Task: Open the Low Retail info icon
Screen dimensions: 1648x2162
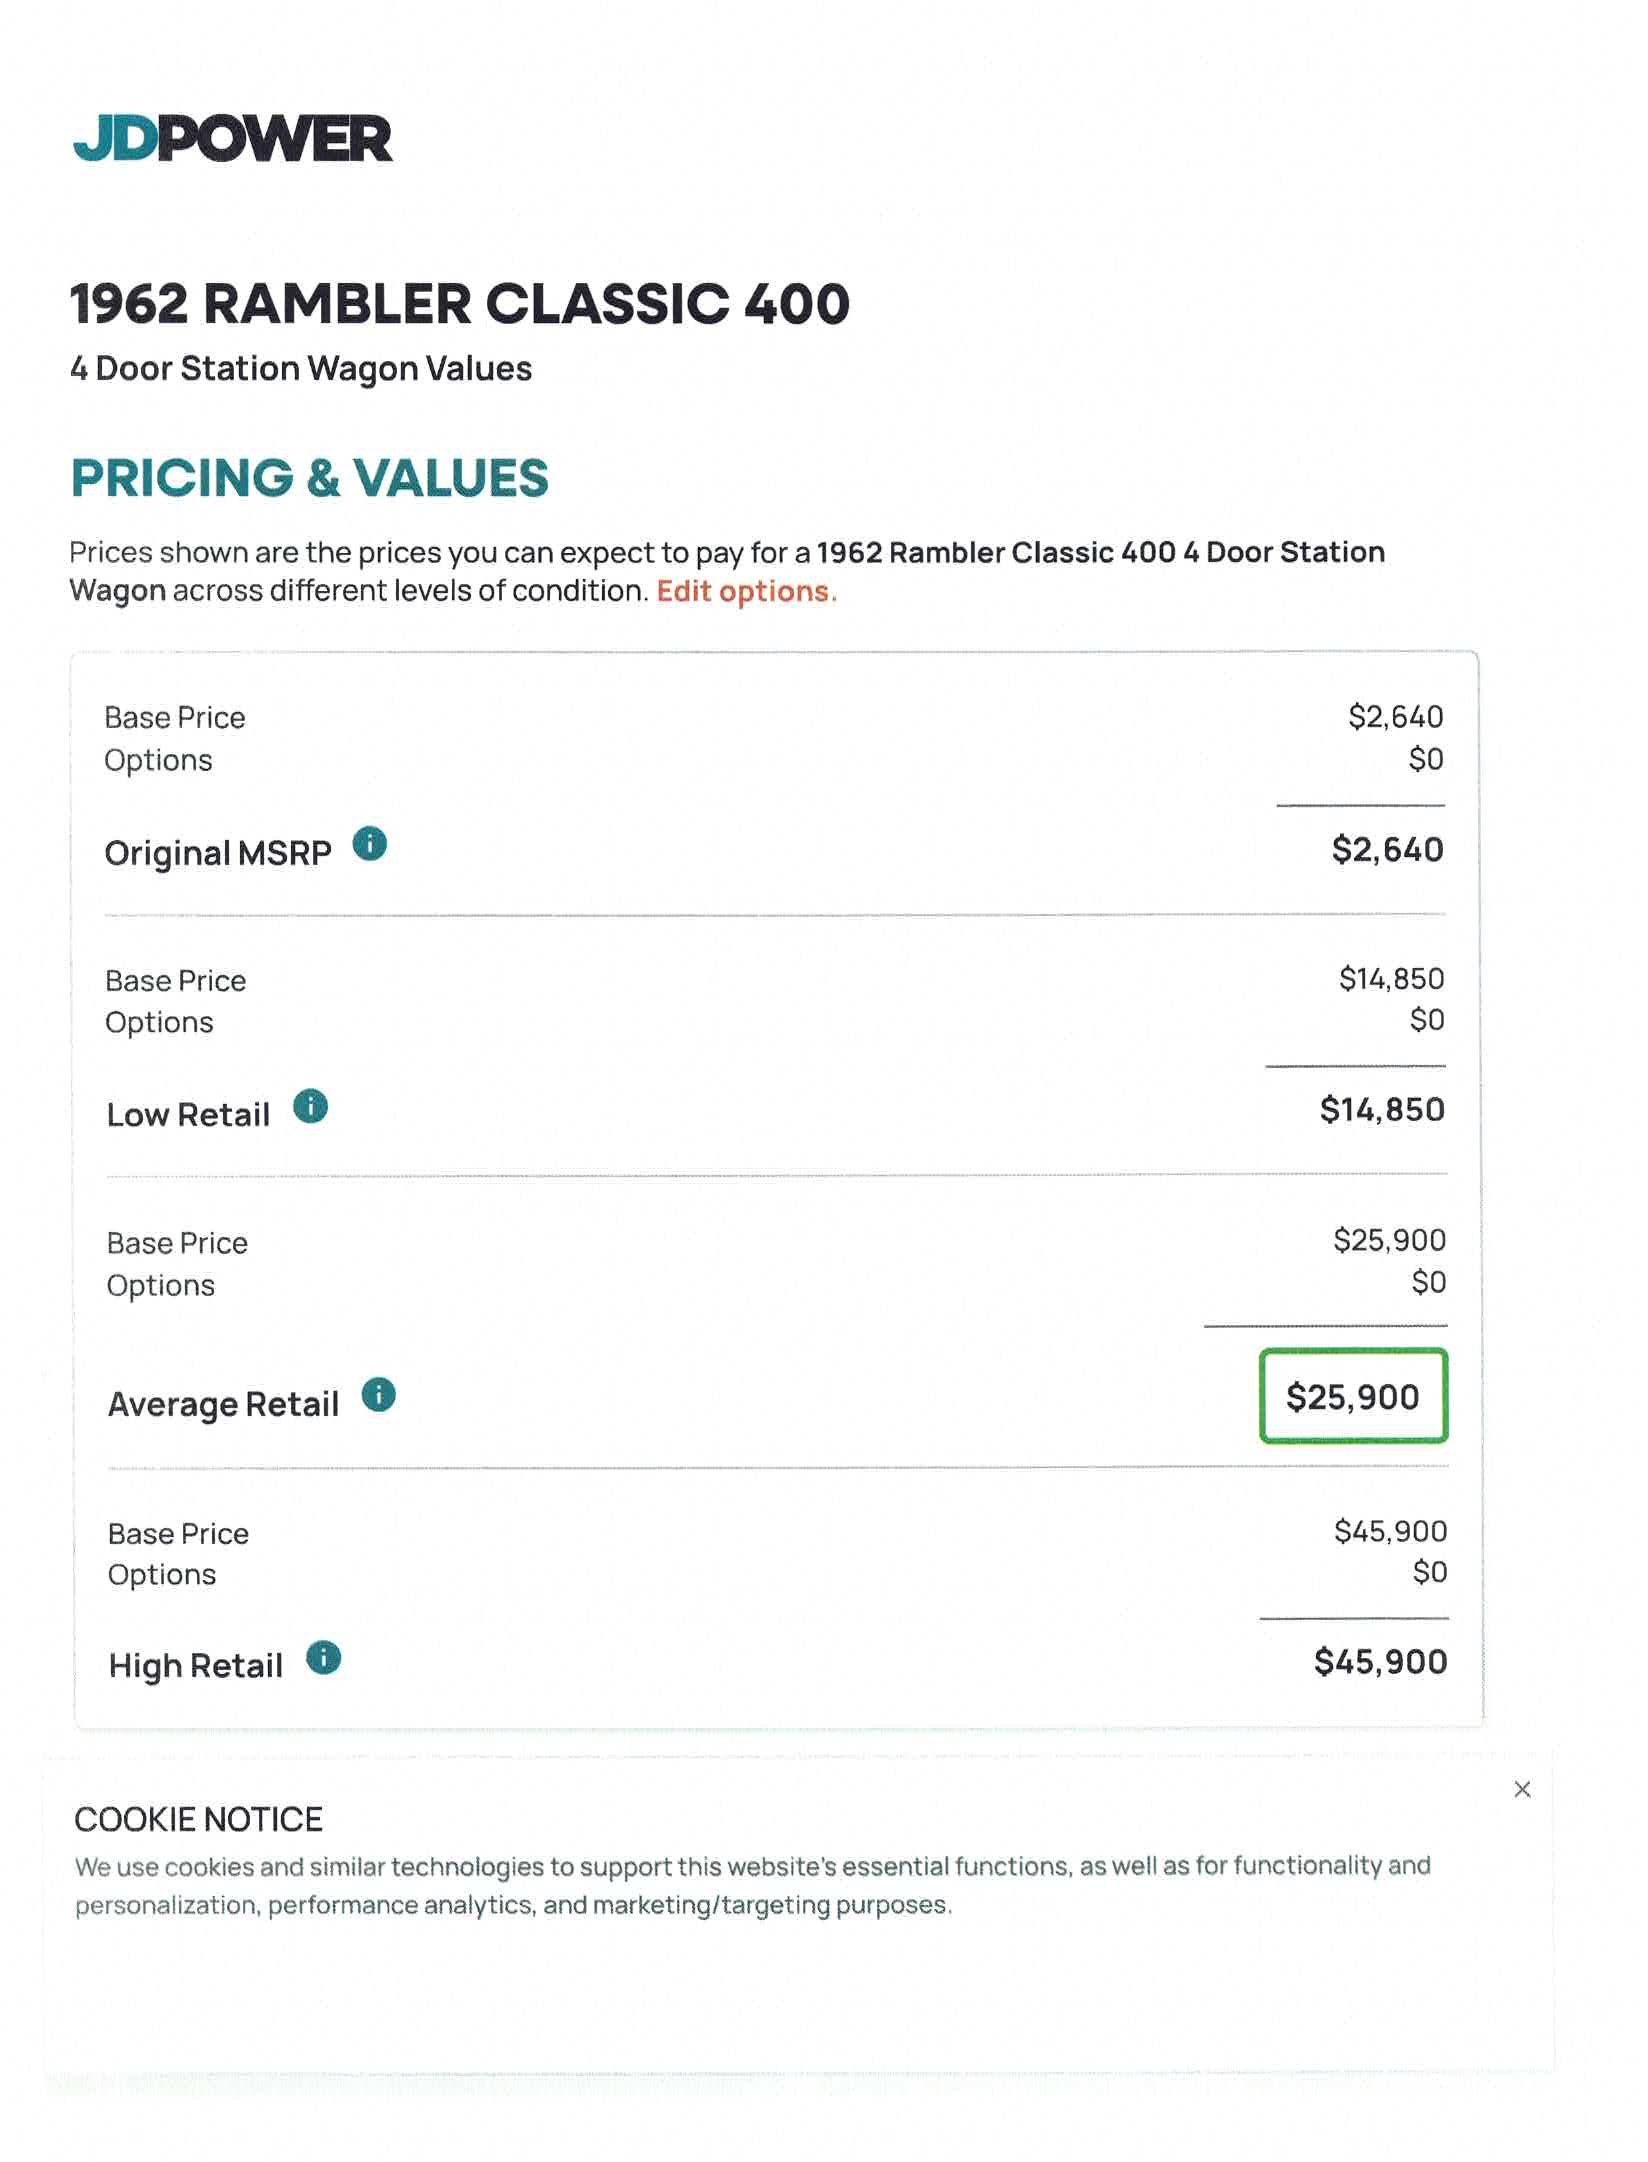Action: click(310, 1106)
